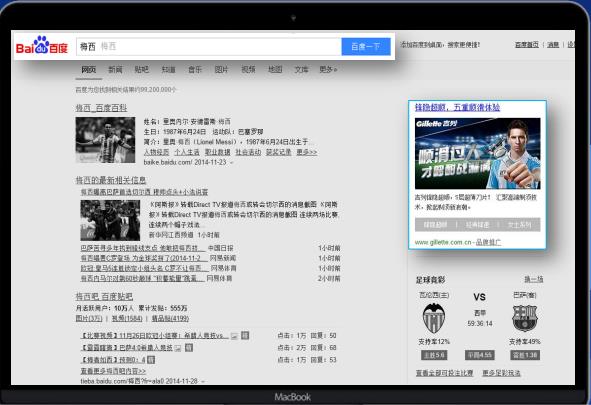This screenshot has width=591, height=405.
Task: Open the 网易体育 news link posted 1小时前
Action: (x=144, y=268)
